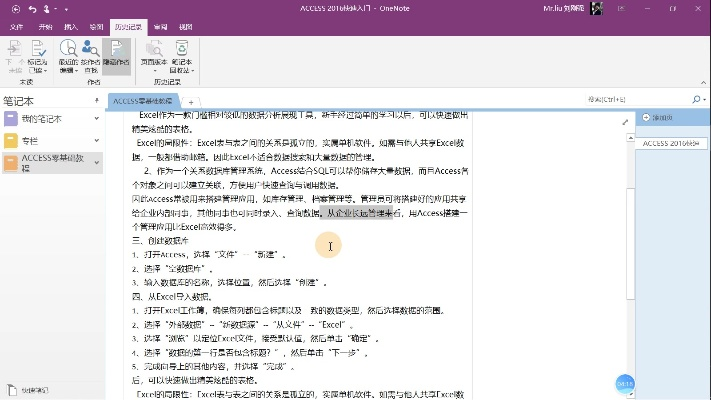This screenshot has height=400, width=711.
Task: Click the Mr.liu account name
Action: (564, 9)
